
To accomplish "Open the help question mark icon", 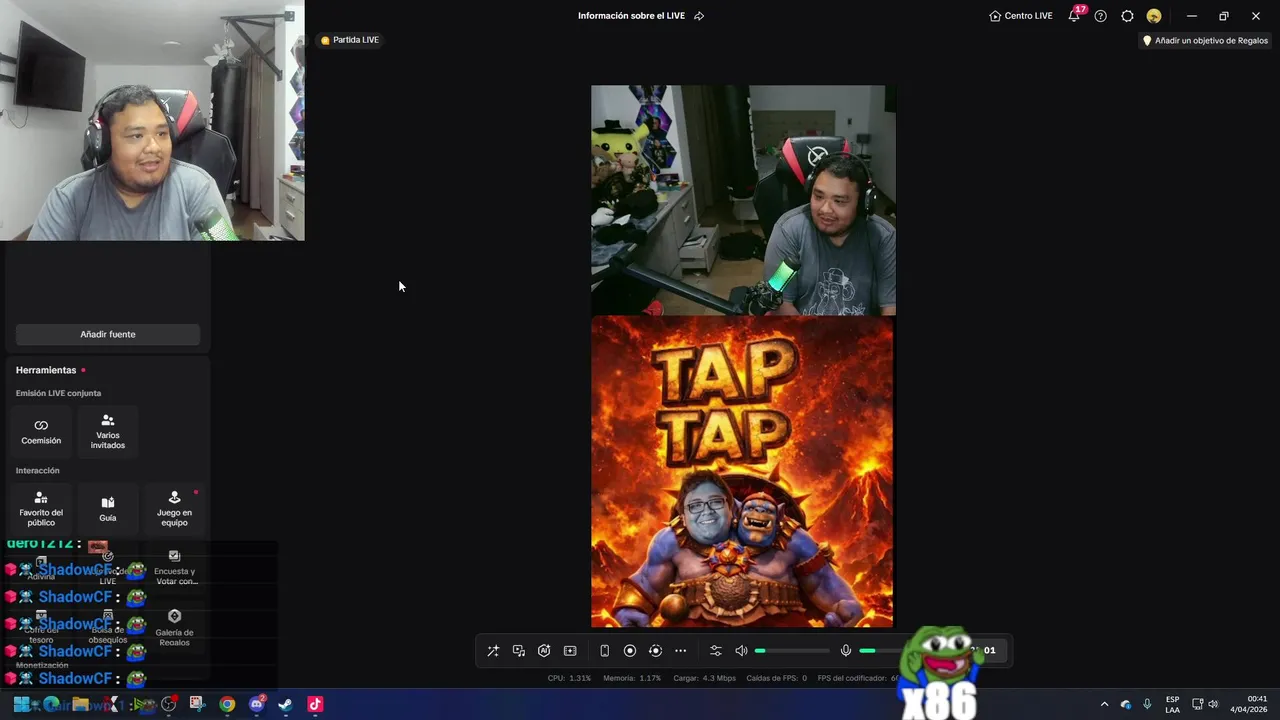I will [1101, 16].
